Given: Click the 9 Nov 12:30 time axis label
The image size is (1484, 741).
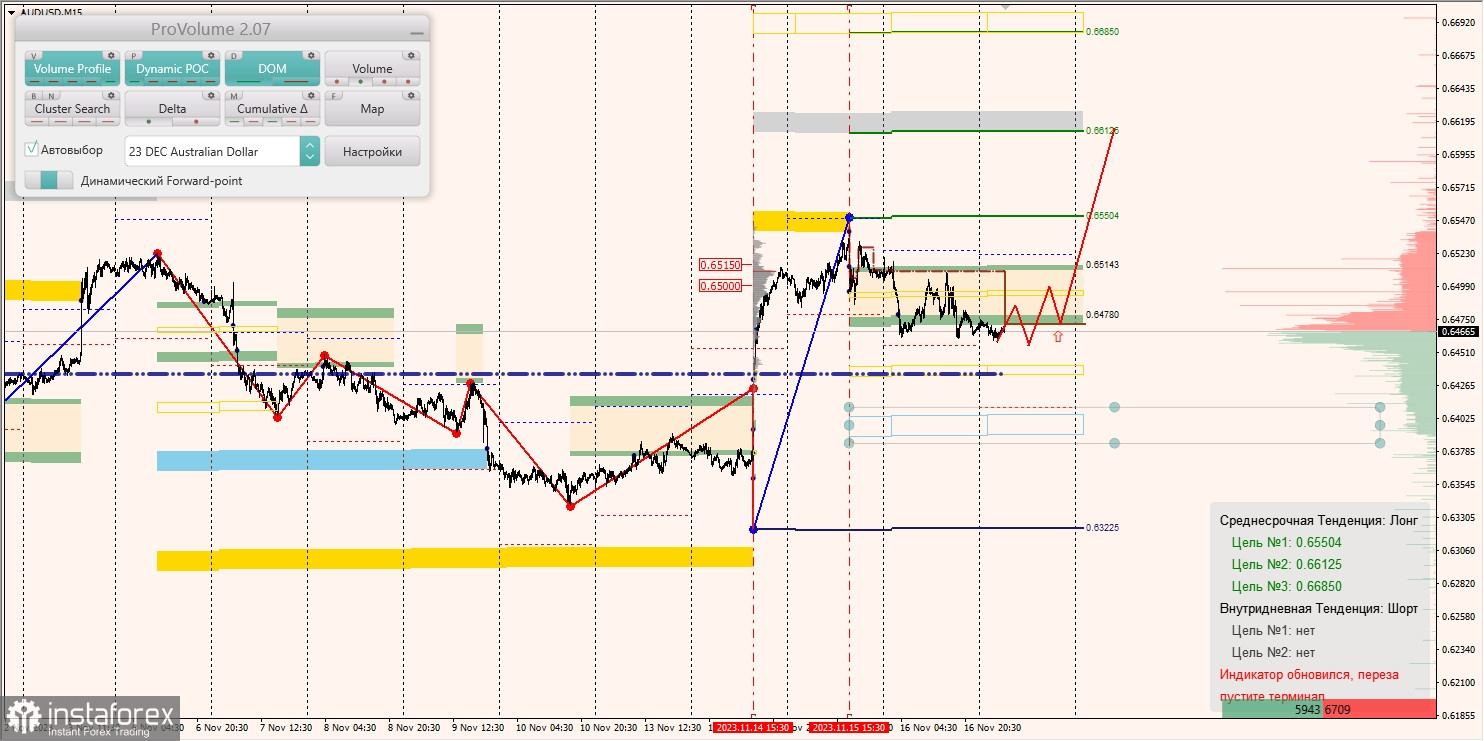Looking at the screenshot, I should click(x=477, y=728).
